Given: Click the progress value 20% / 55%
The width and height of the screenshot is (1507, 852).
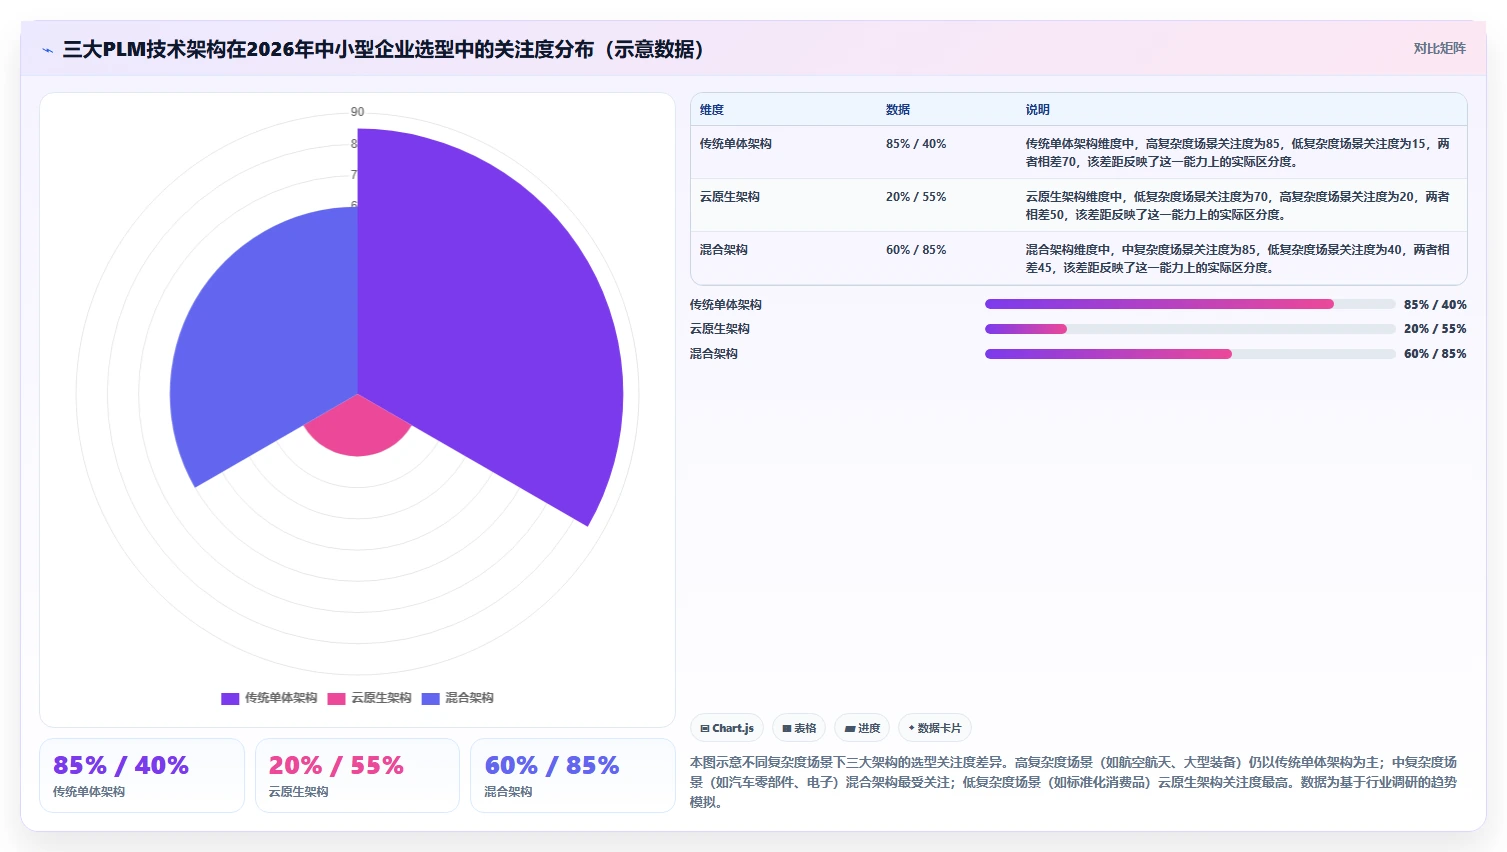Looking at the screenshot, I should click(x=1435, y=329).
